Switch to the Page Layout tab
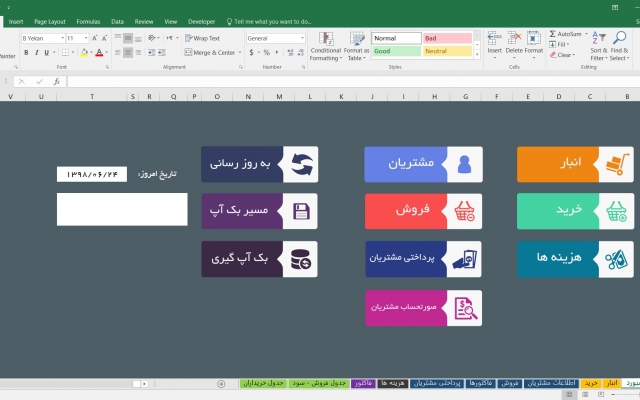The width and height of the screenshot is (640, 400). tap(50, 22)
